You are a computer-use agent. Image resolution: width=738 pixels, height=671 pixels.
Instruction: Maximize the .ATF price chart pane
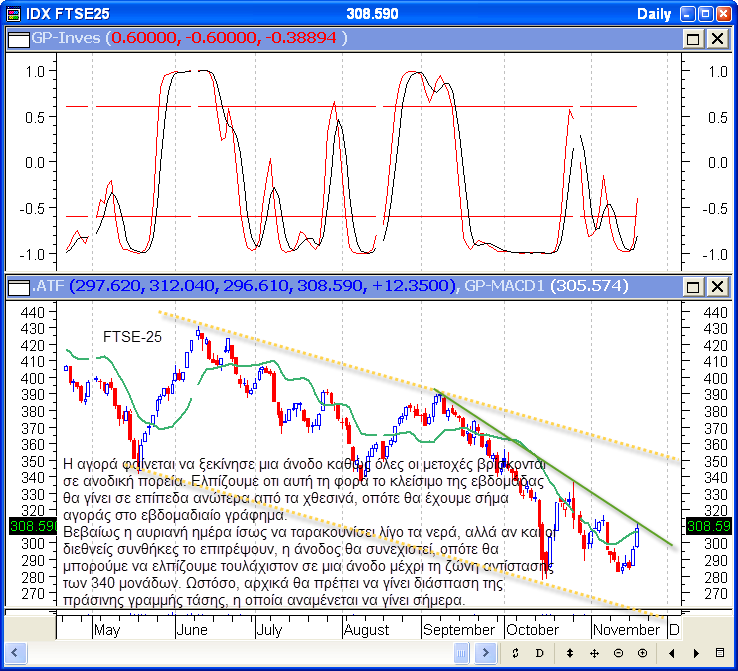tap(693, 287)
